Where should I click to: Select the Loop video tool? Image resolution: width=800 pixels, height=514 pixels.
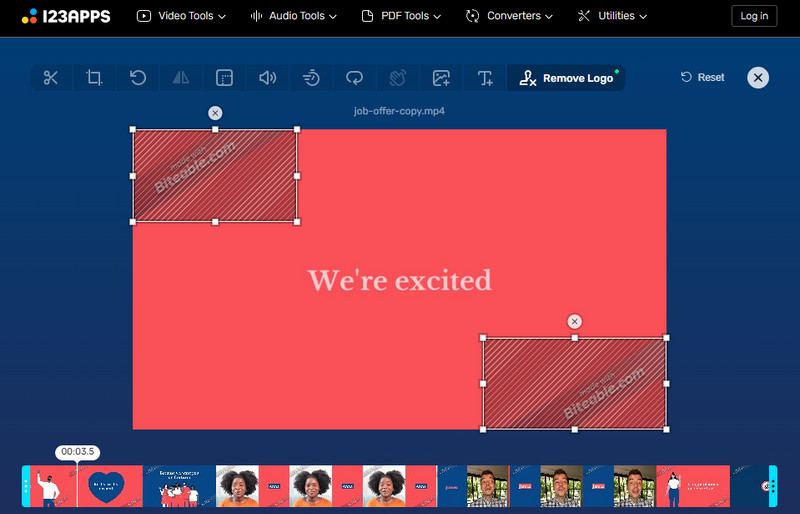pyautogui.click(x=354, y=78)
